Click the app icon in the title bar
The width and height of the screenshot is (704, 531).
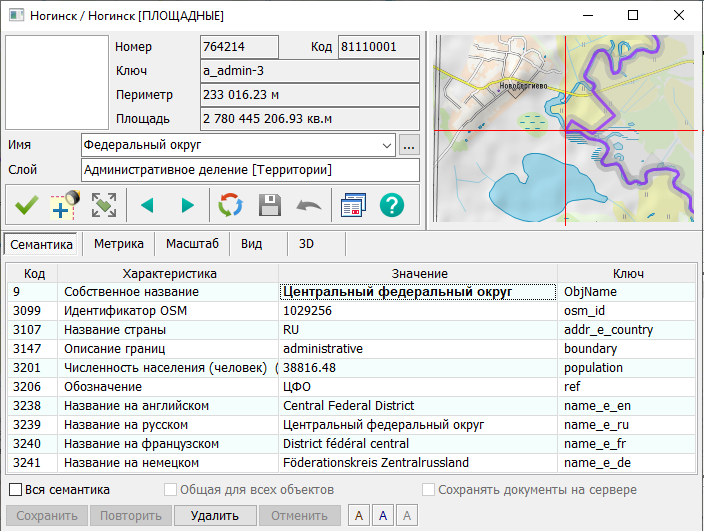click(x=17, y=15)
